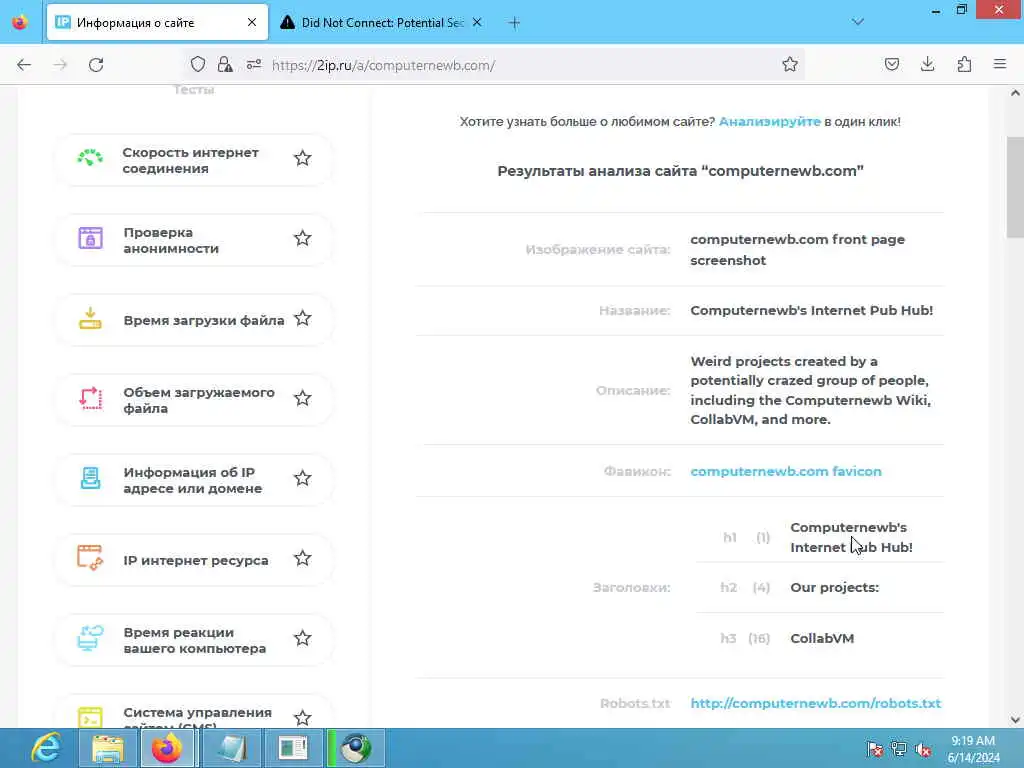Favorite 'Информация об IP адресе' with its star
This screenshot has width=1024, height=768.
302,478
